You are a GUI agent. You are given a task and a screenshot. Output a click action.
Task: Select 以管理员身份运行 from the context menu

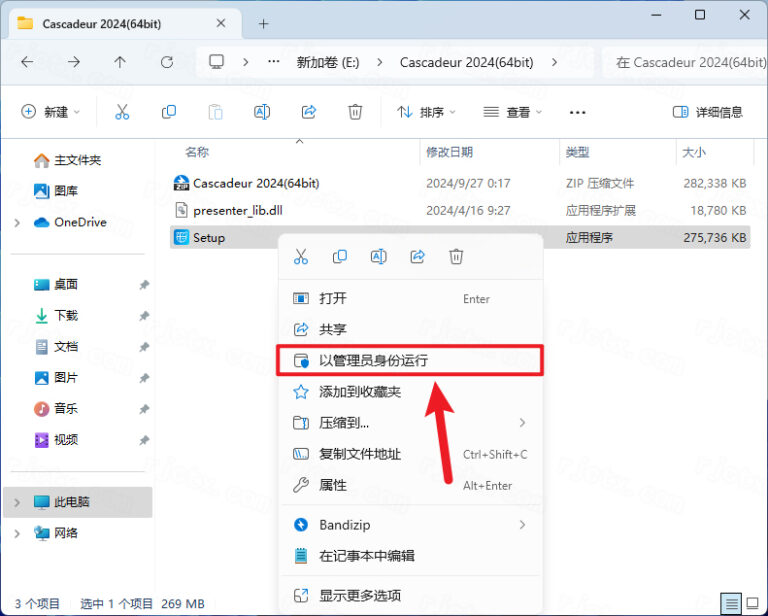[x=373, y=360]
